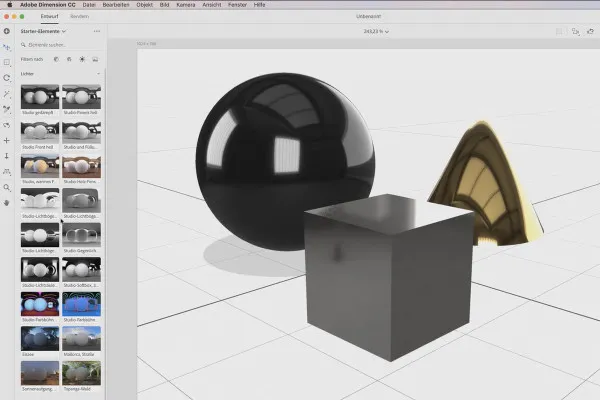Apply the Studio Holz Fens. light

click(82, 166)
